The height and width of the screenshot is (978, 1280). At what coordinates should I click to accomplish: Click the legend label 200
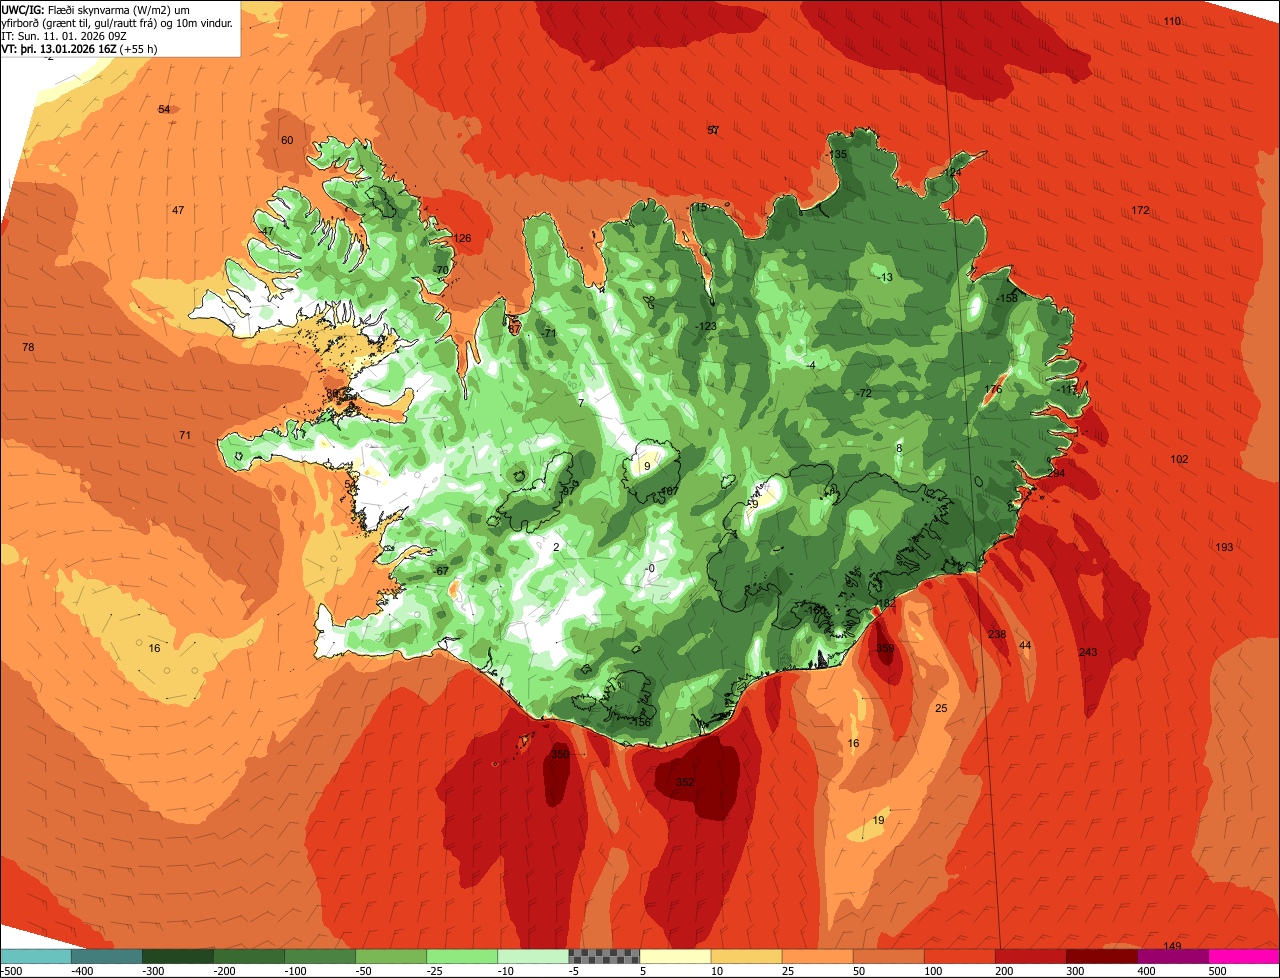[x=1003, y=970]
